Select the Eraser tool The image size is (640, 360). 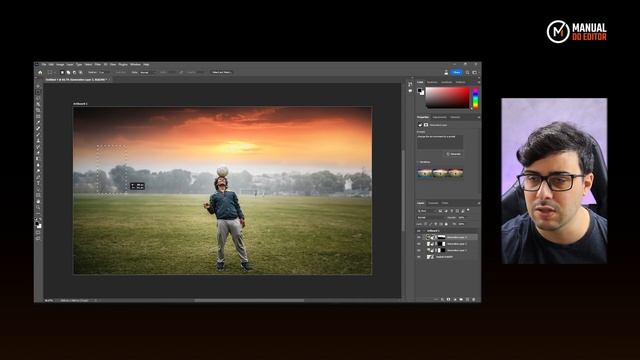(38, 153)
